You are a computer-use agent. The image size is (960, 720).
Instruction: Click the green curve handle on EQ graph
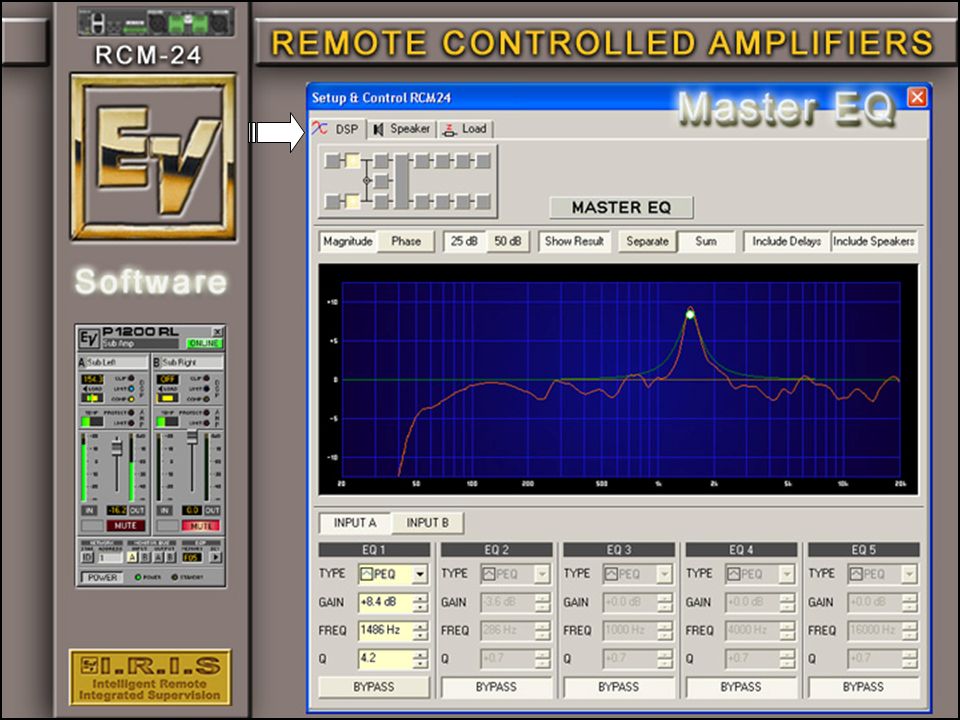click(x=690, y=314)
